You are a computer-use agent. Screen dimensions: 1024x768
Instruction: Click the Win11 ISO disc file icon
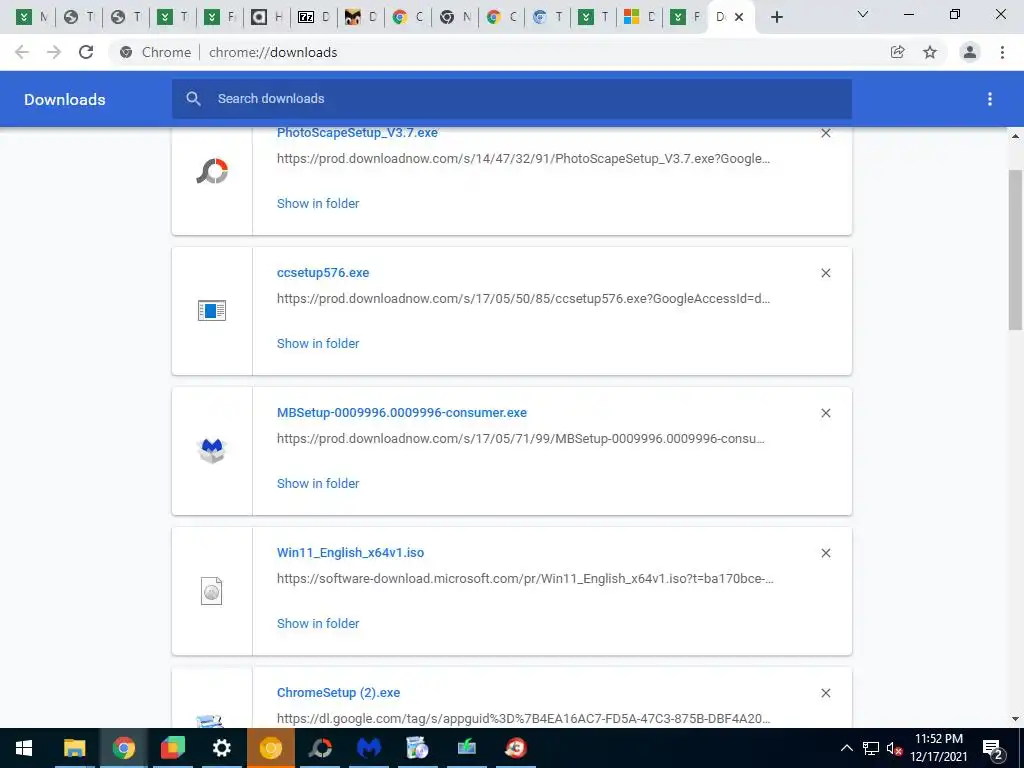coord(212,591)
